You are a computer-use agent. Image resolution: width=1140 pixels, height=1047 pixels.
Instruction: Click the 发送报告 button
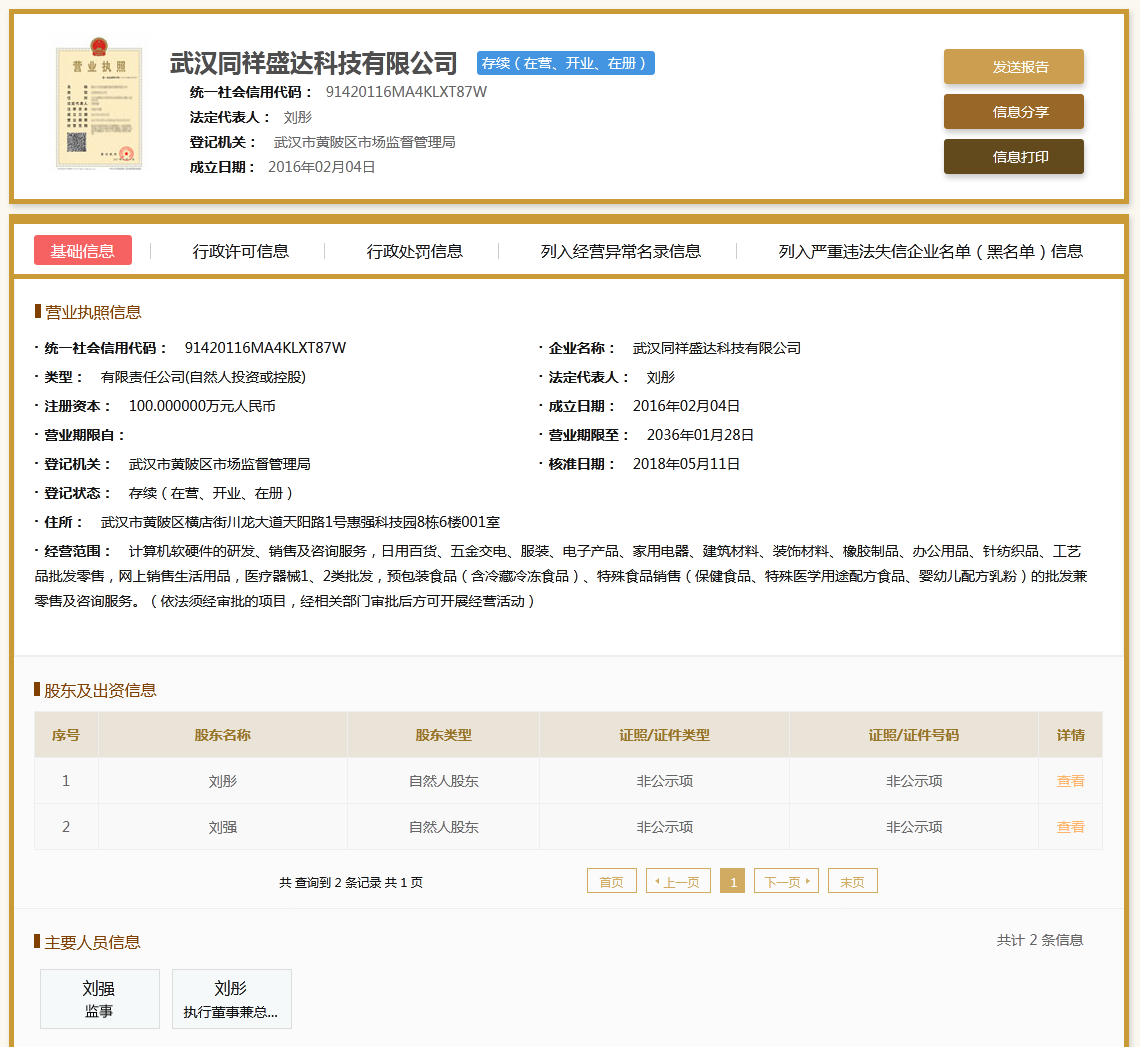[1014, 66]
